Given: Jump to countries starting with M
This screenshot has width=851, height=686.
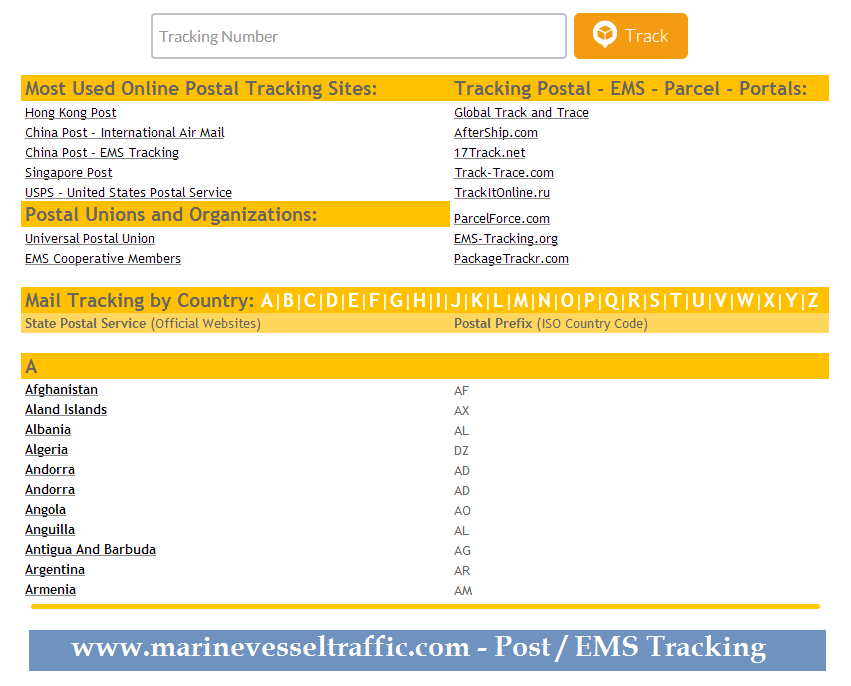Looking at the screenshot, I should 520,301.
